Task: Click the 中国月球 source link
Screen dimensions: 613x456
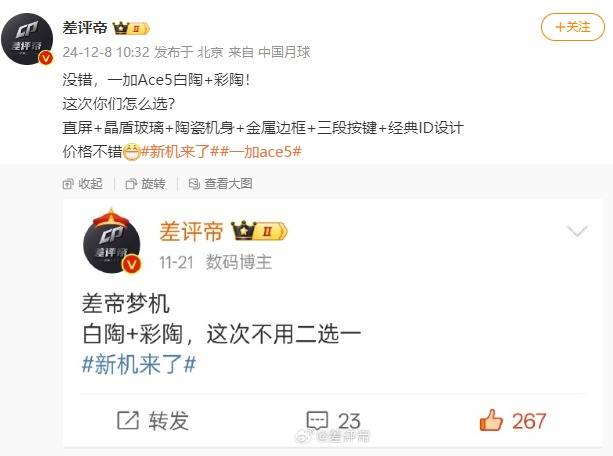Action: click(284, 52)
